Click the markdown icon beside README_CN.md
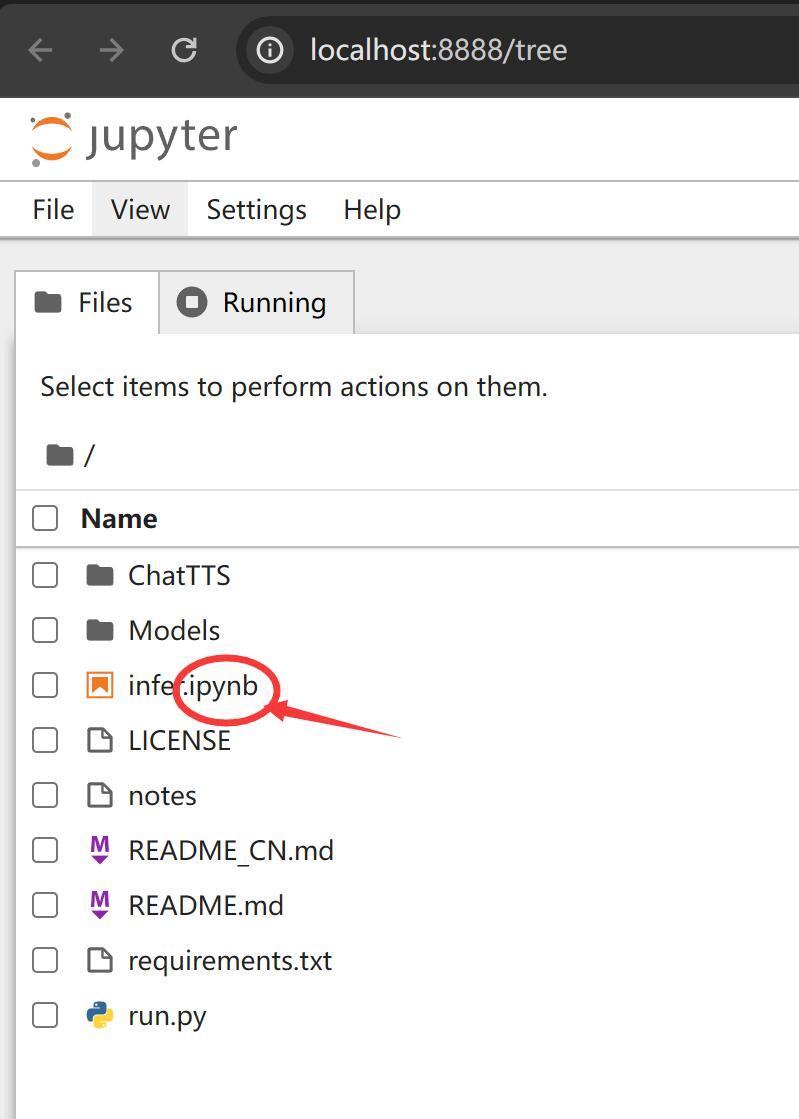Screen dimensions: 799x1119 (100, 849)
